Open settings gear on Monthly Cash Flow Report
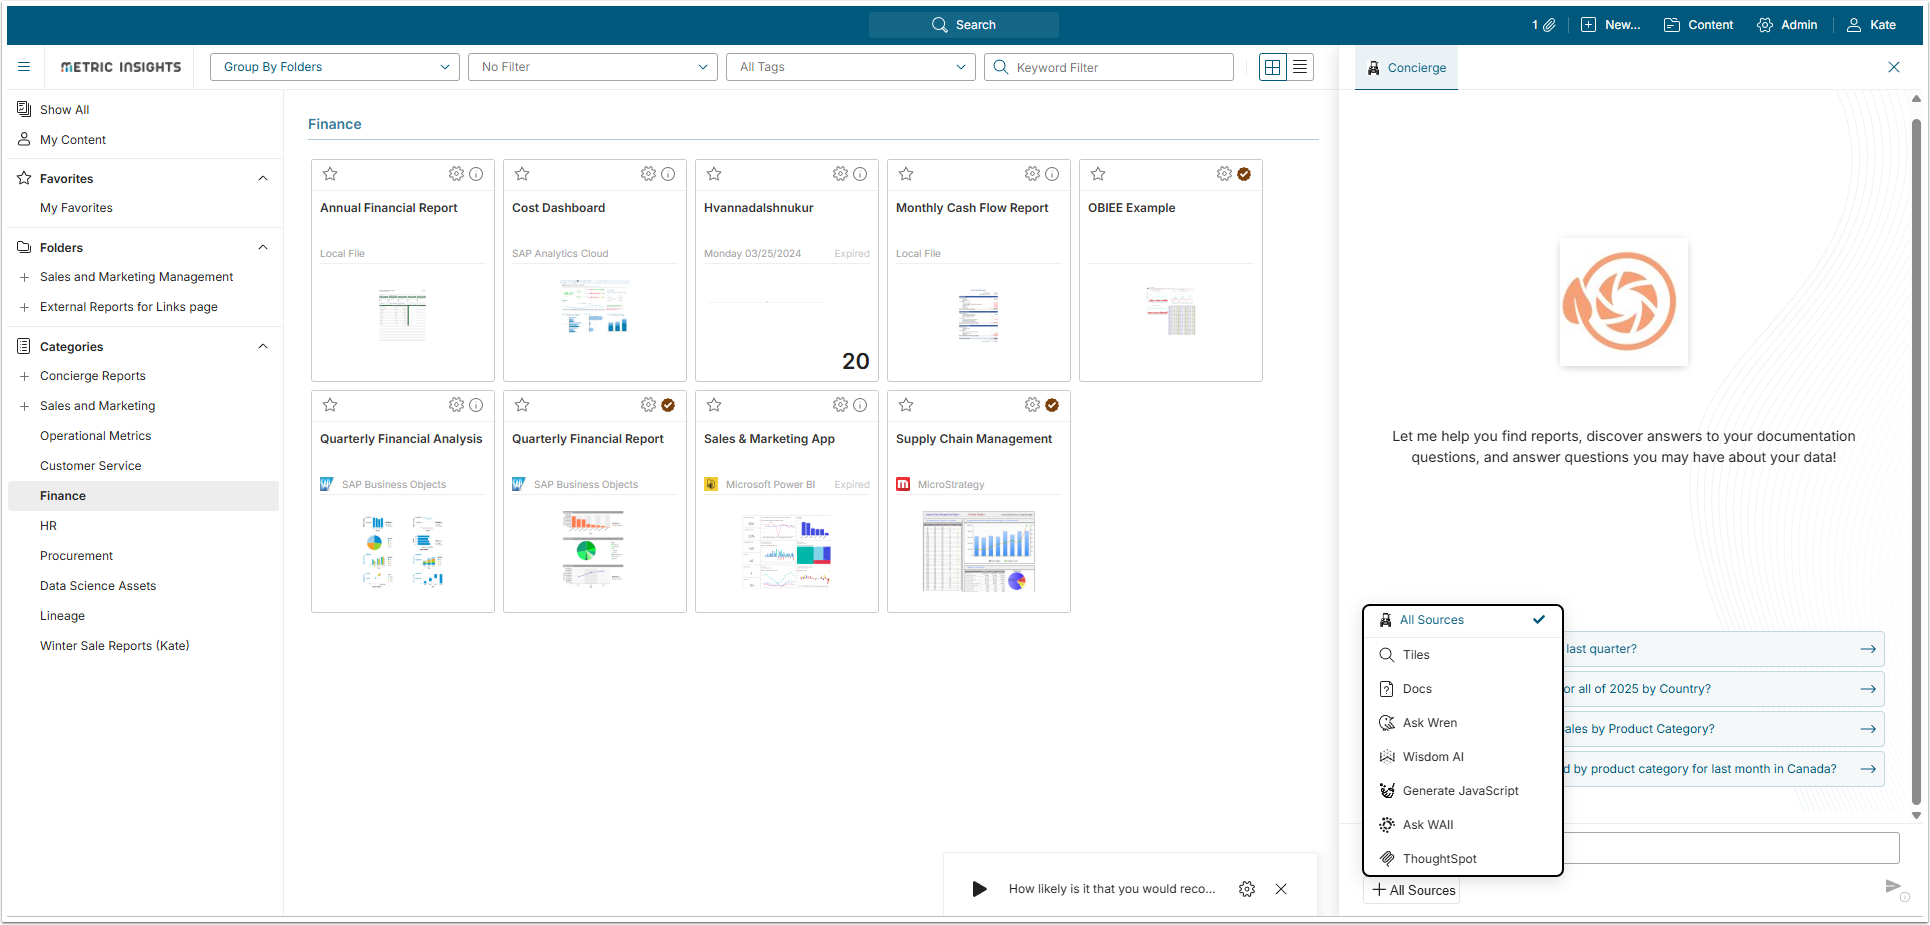The width and height of the screenshot is (1930, 925). pyautogui.click(x=1032, y=174)
